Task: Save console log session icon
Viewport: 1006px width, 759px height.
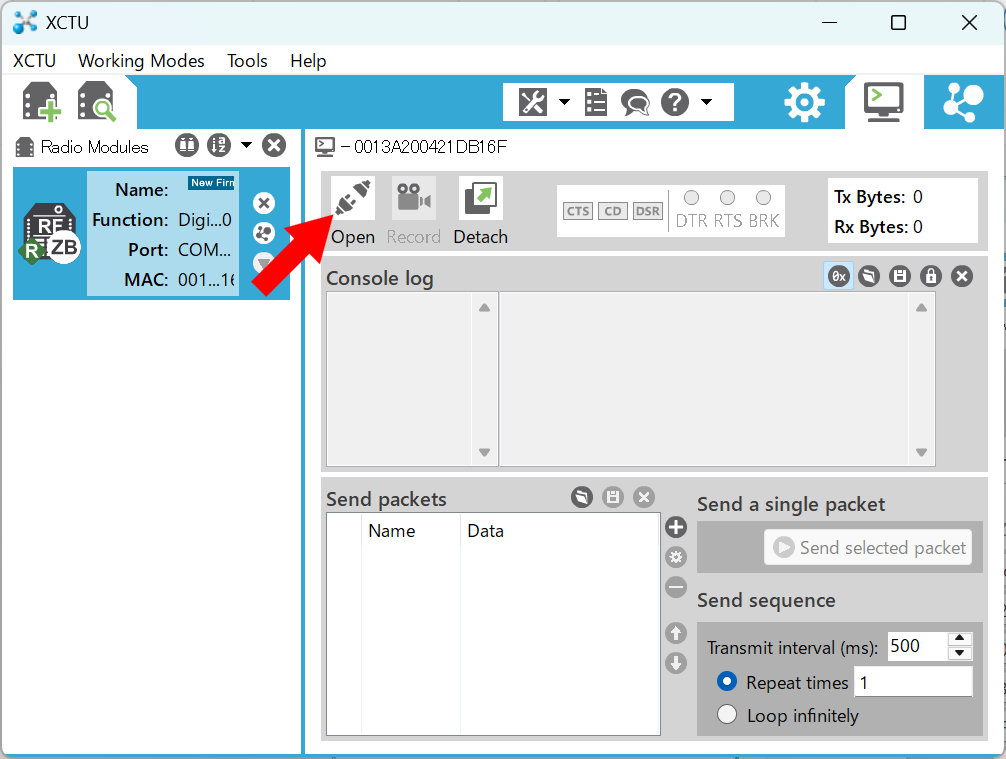Action: pyautogui.click(x=900, y=277)
